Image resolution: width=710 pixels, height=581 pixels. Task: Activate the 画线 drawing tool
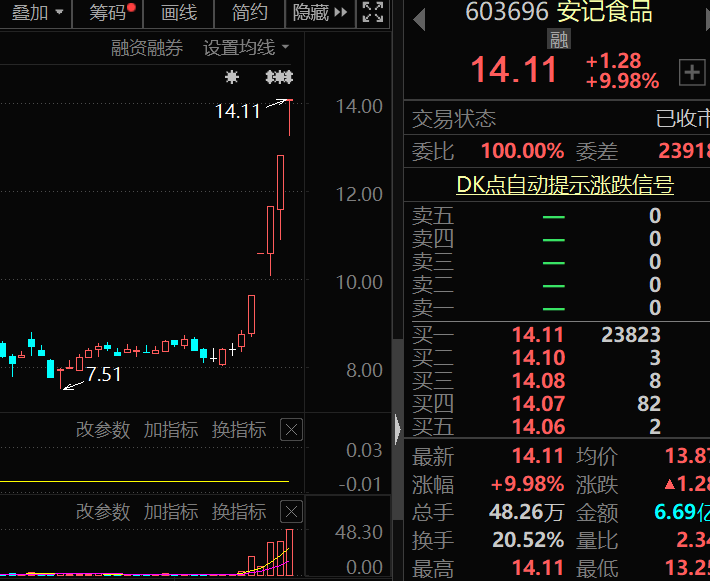179,13
